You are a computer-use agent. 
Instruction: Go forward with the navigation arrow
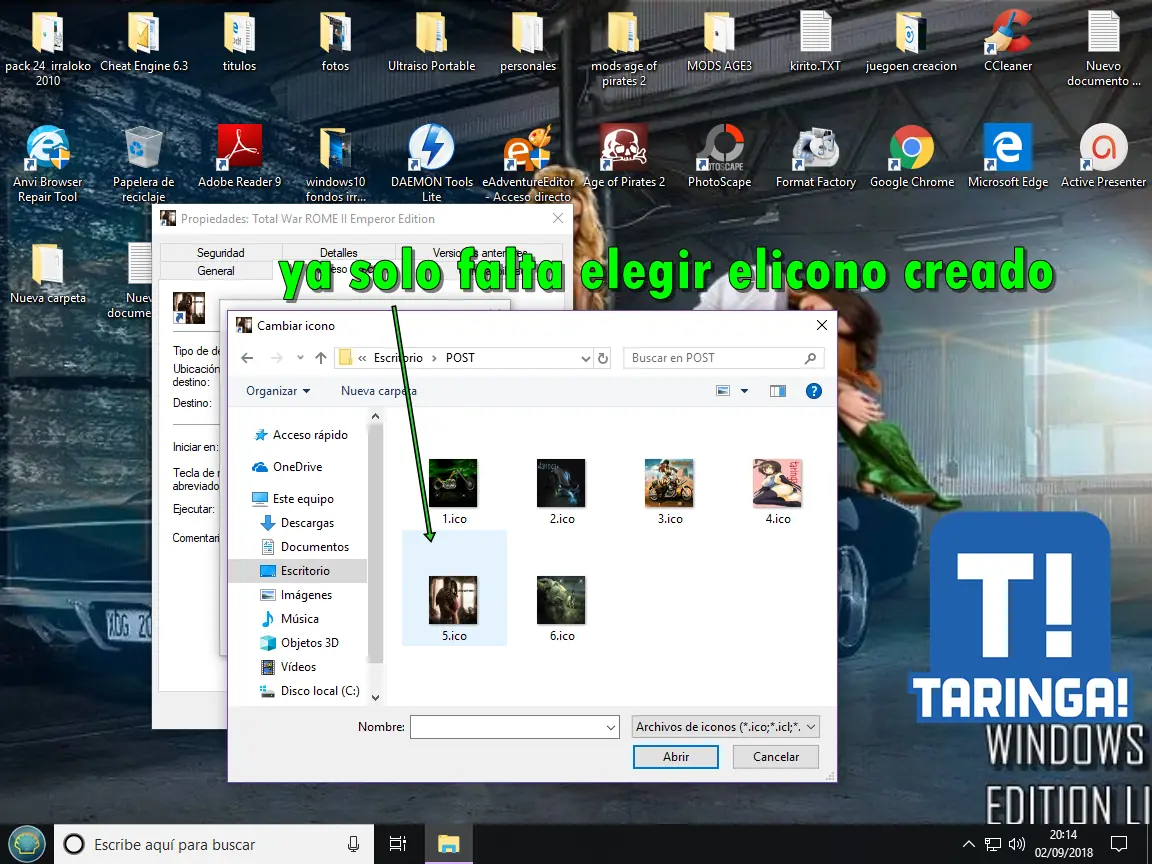point(277,358)
